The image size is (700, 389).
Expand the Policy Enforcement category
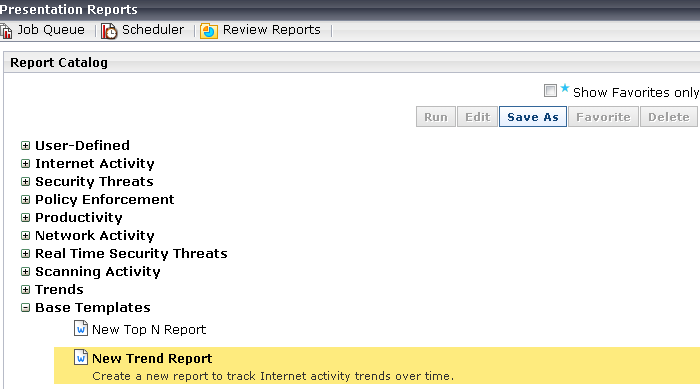(25, 200)
